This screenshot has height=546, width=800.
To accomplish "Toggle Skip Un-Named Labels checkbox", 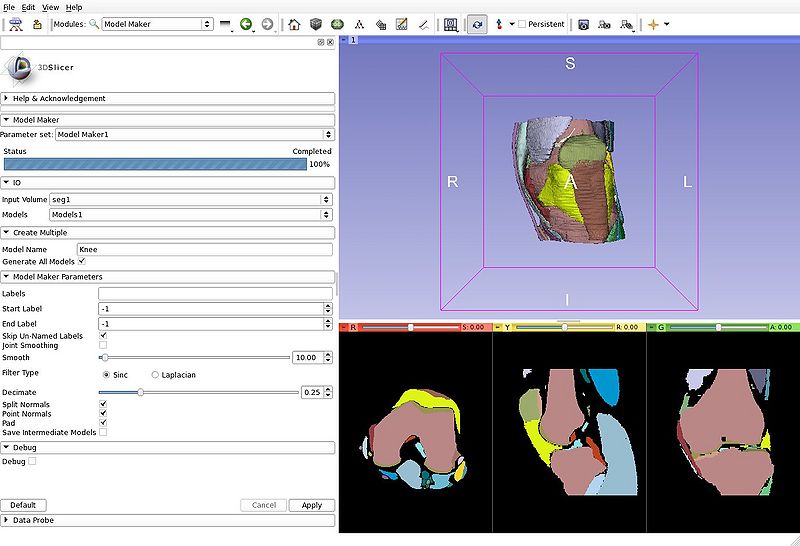I will pos(103,336).
